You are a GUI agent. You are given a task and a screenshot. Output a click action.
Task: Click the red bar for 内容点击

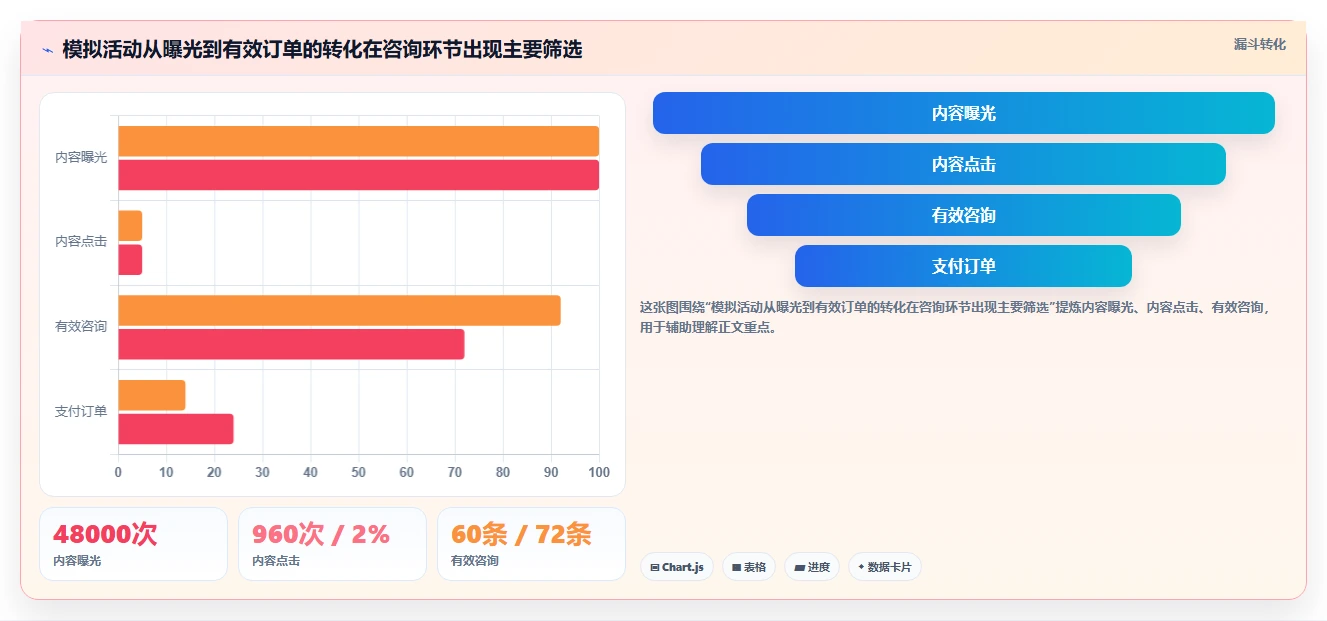(130, 260)
